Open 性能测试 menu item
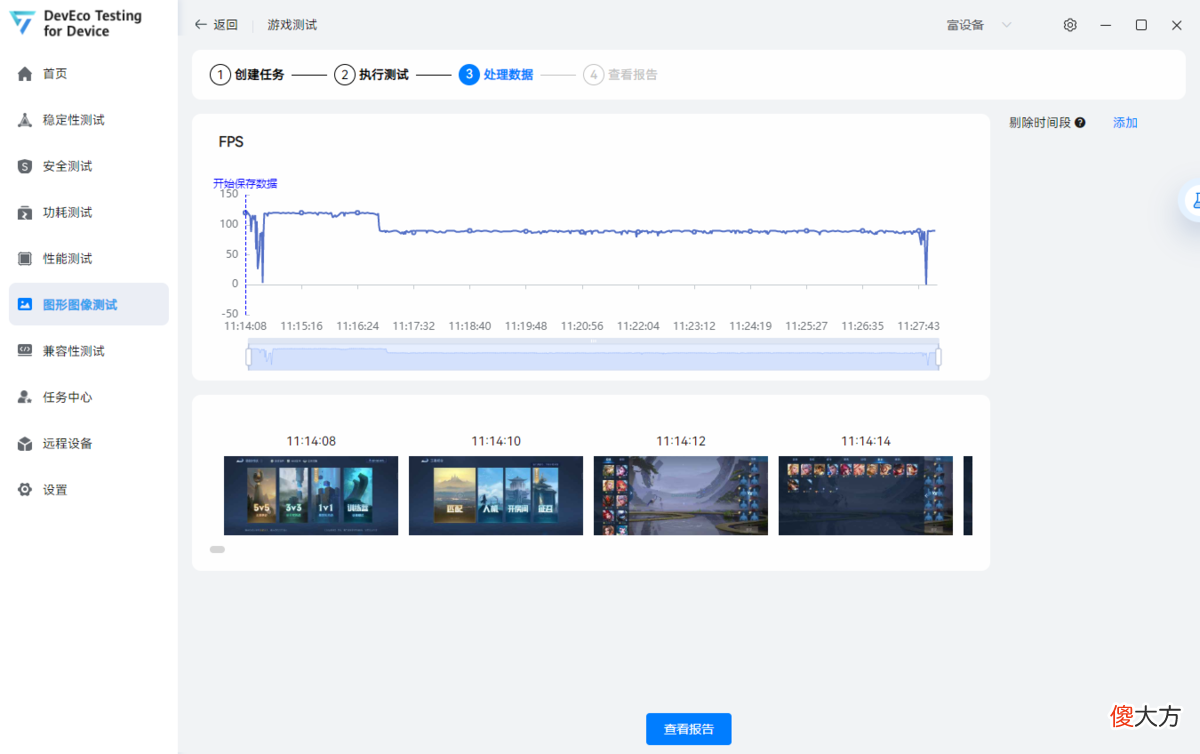1200x754 pixels. pos(89,259)
